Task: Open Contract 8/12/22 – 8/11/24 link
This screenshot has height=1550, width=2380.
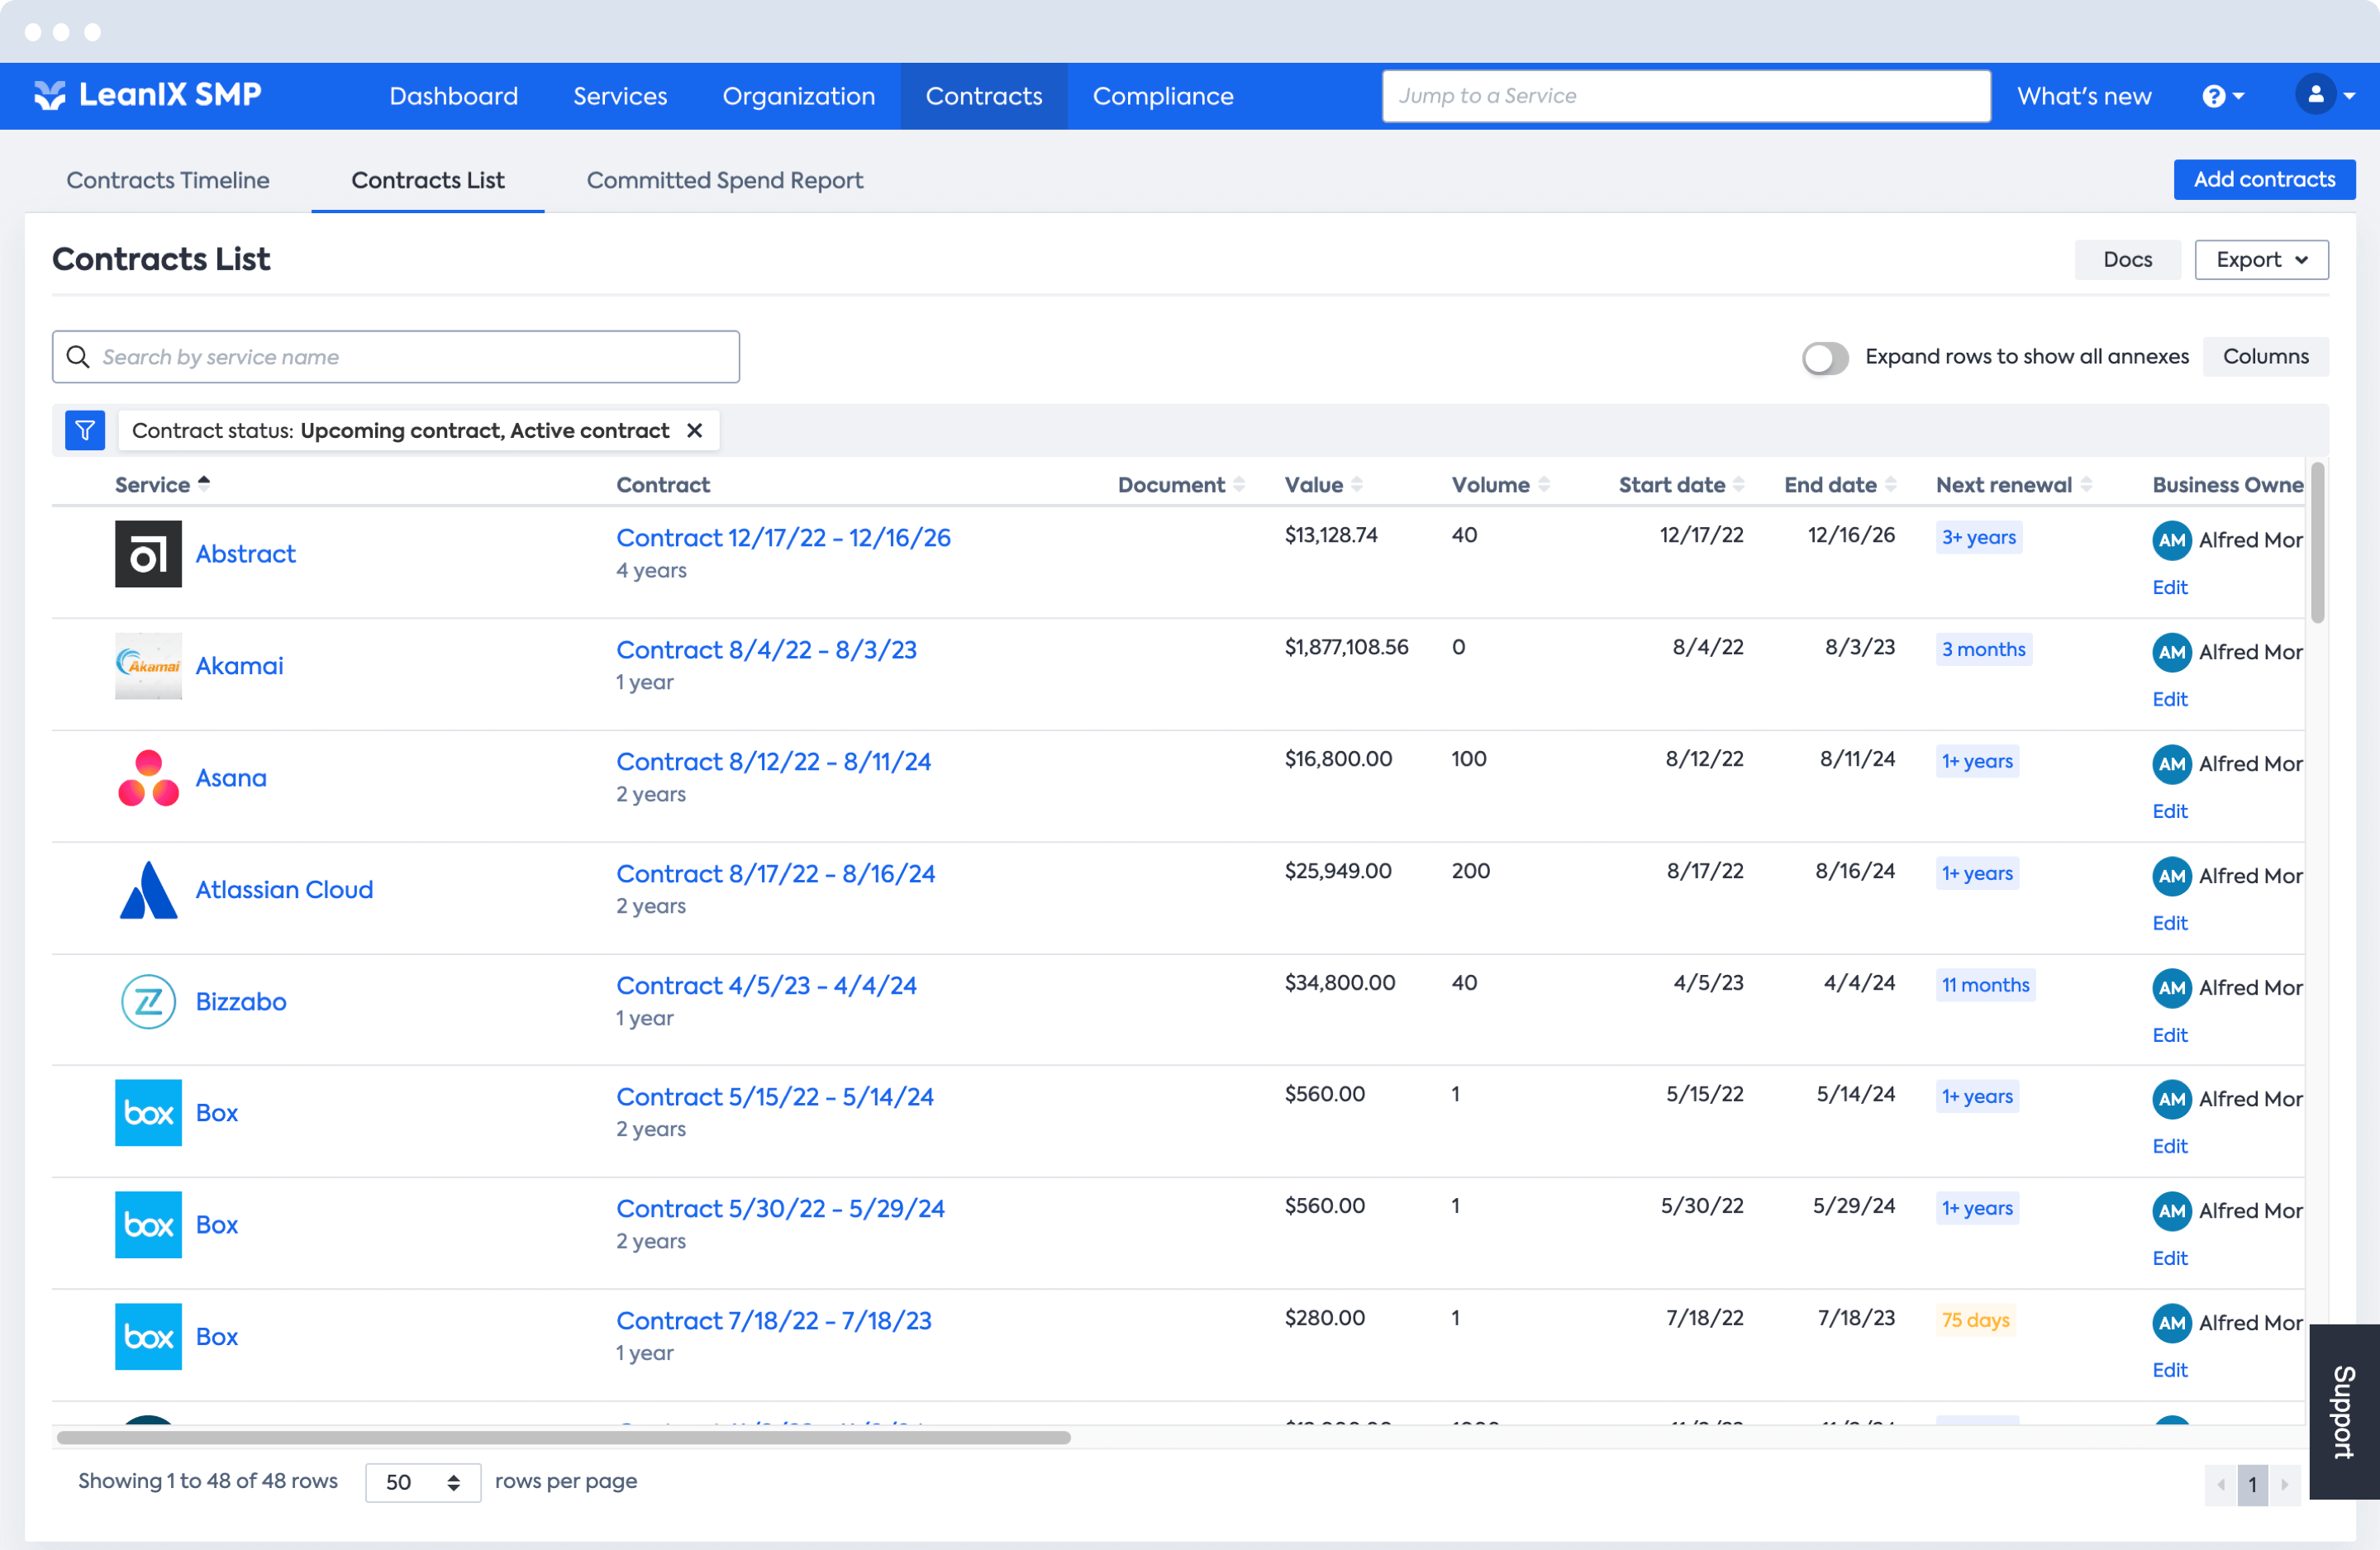Action: (774, 761)
